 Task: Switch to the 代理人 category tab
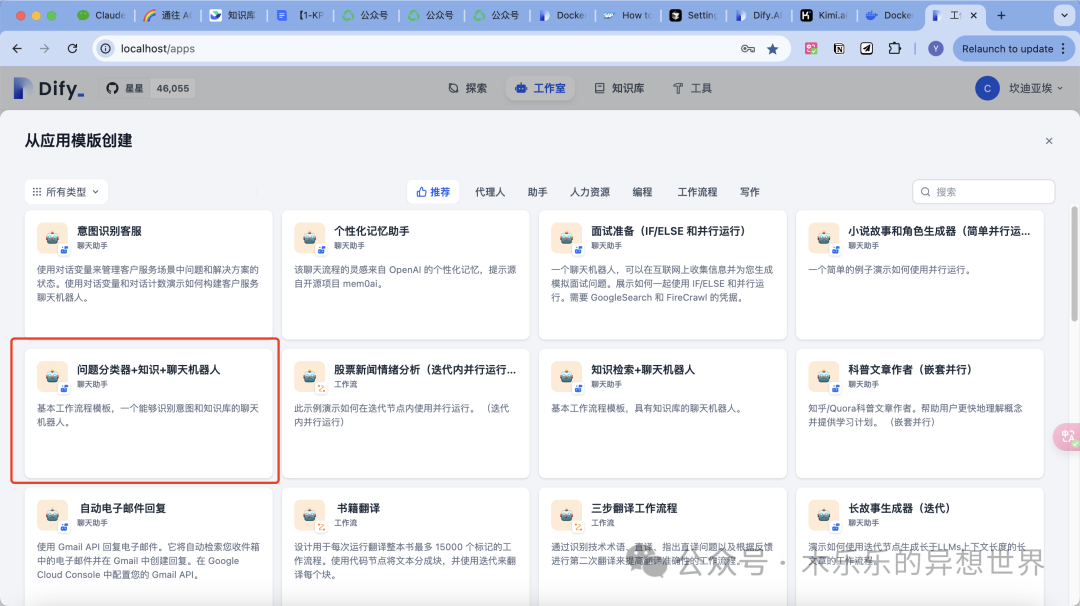[x=490, y=192]
